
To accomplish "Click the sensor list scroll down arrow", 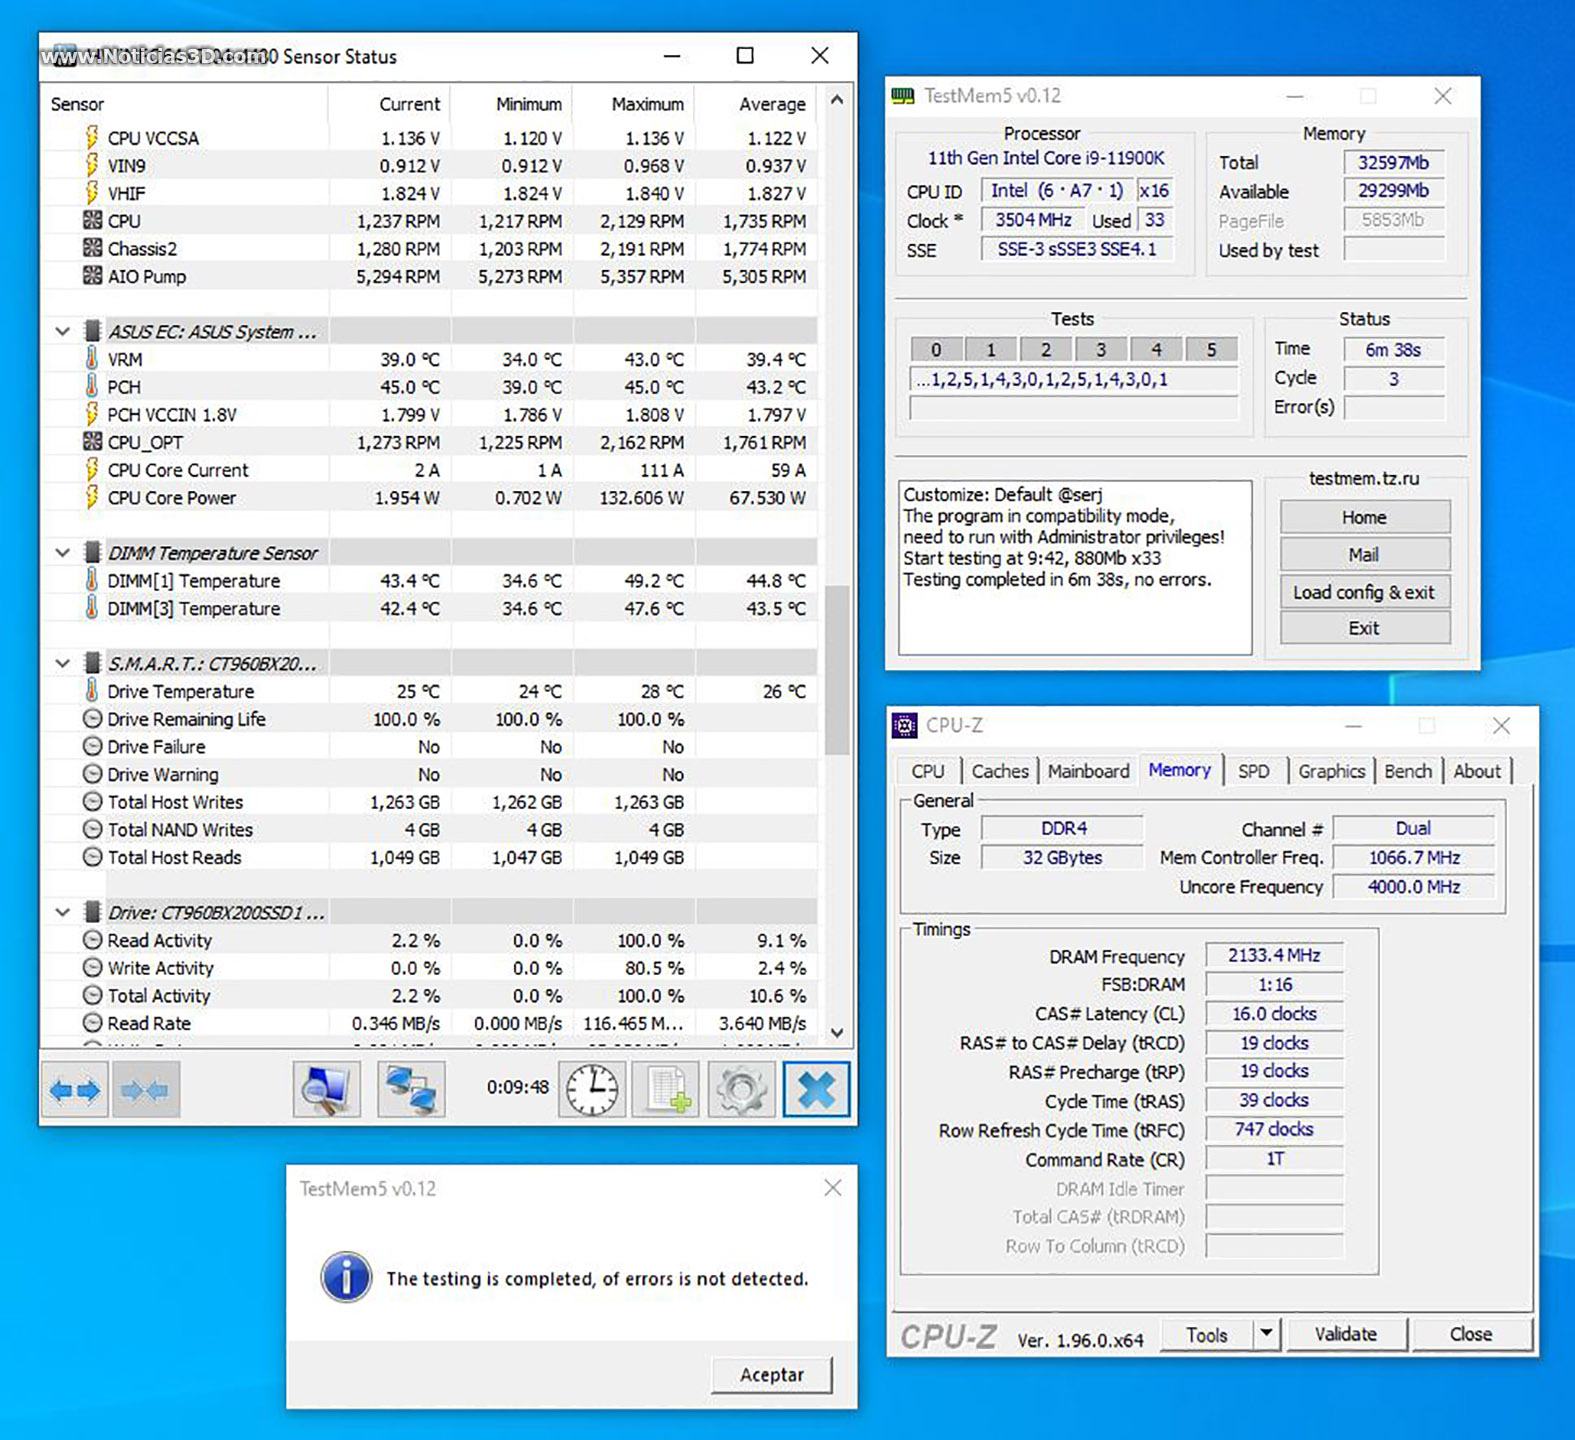I will [838, 1033].
